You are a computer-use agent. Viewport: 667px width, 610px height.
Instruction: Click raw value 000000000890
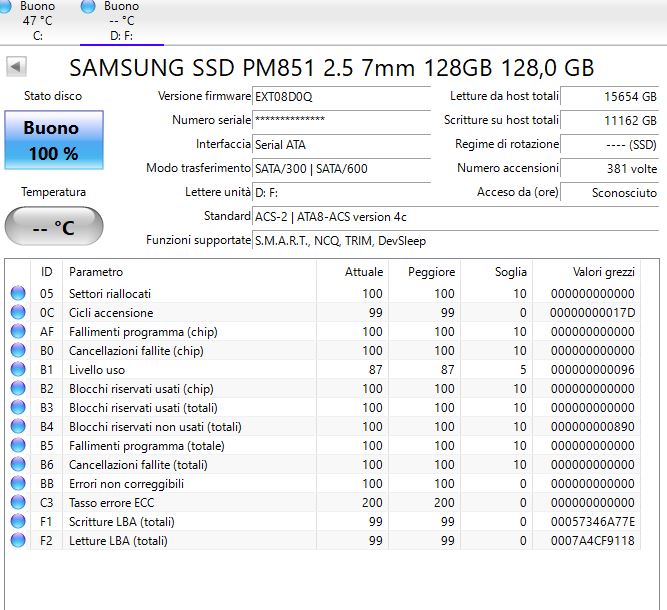click(592, 427)
